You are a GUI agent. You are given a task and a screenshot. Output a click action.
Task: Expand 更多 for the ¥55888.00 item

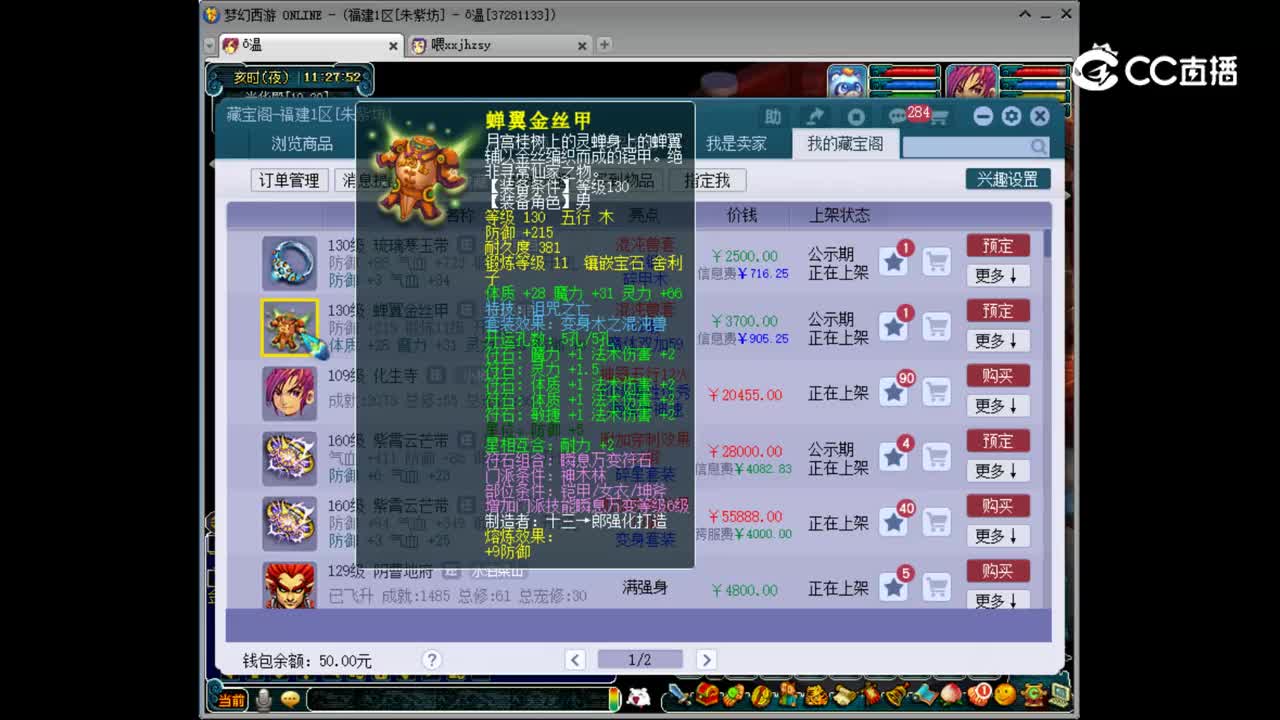point(998,536)
